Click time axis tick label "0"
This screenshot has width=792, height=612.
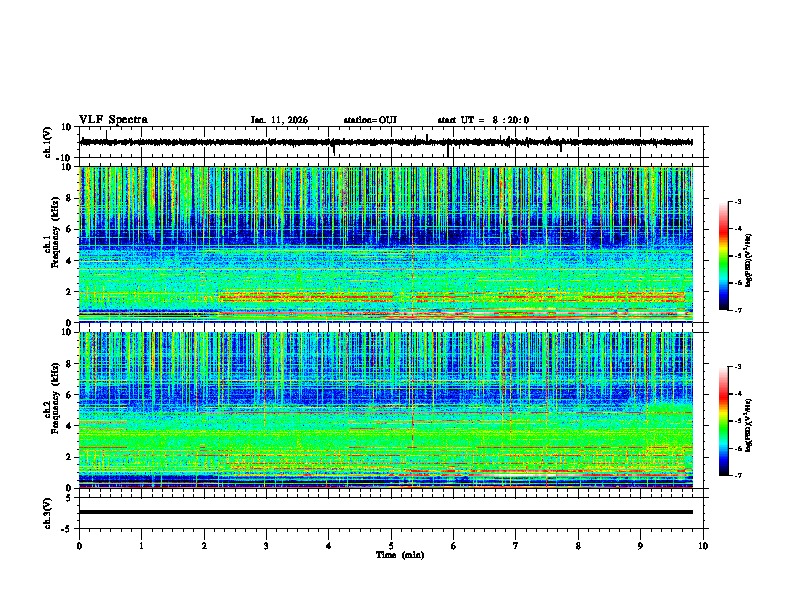click(79, 546)
